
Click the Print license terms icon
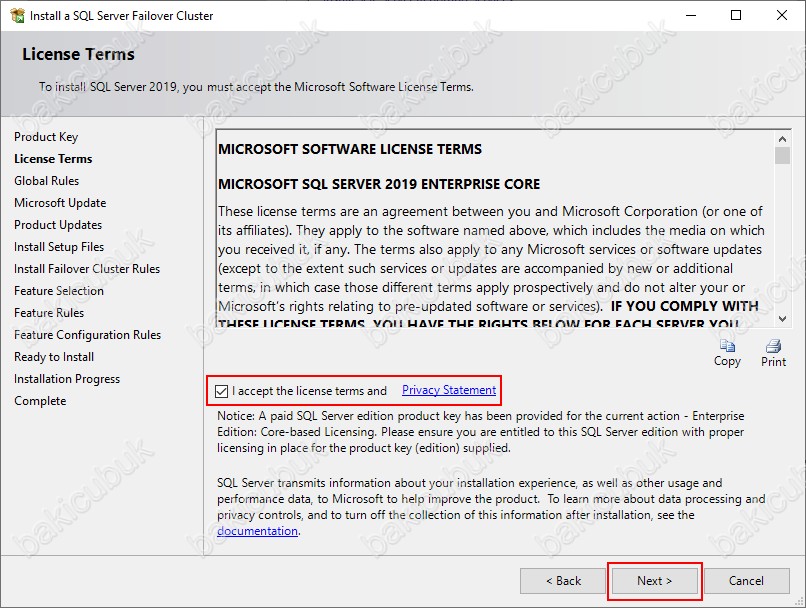pos(773,346)
